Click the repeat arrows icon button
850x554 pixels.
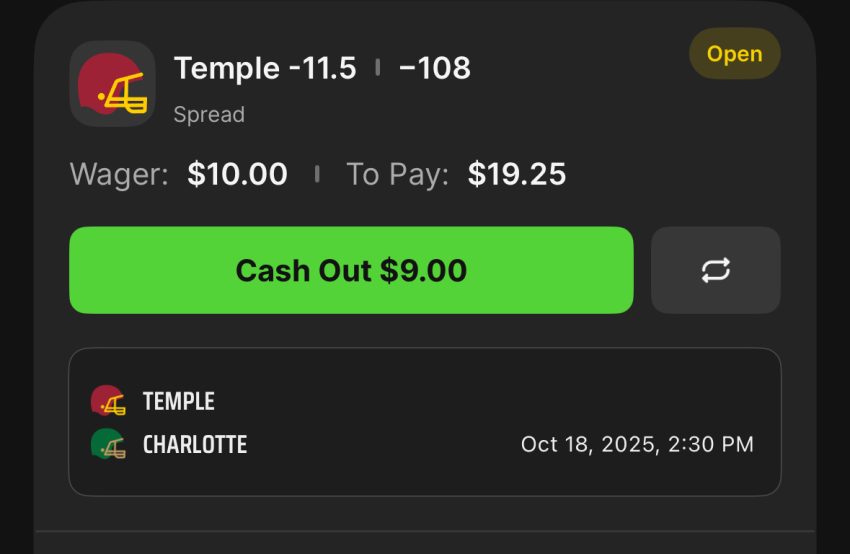(x=715, y=270)
